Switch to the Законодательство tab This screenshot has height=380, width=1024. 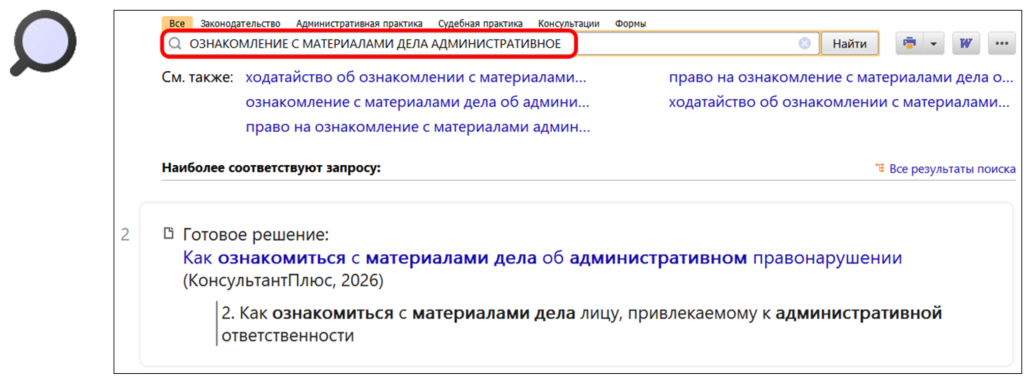coord(240,24)
